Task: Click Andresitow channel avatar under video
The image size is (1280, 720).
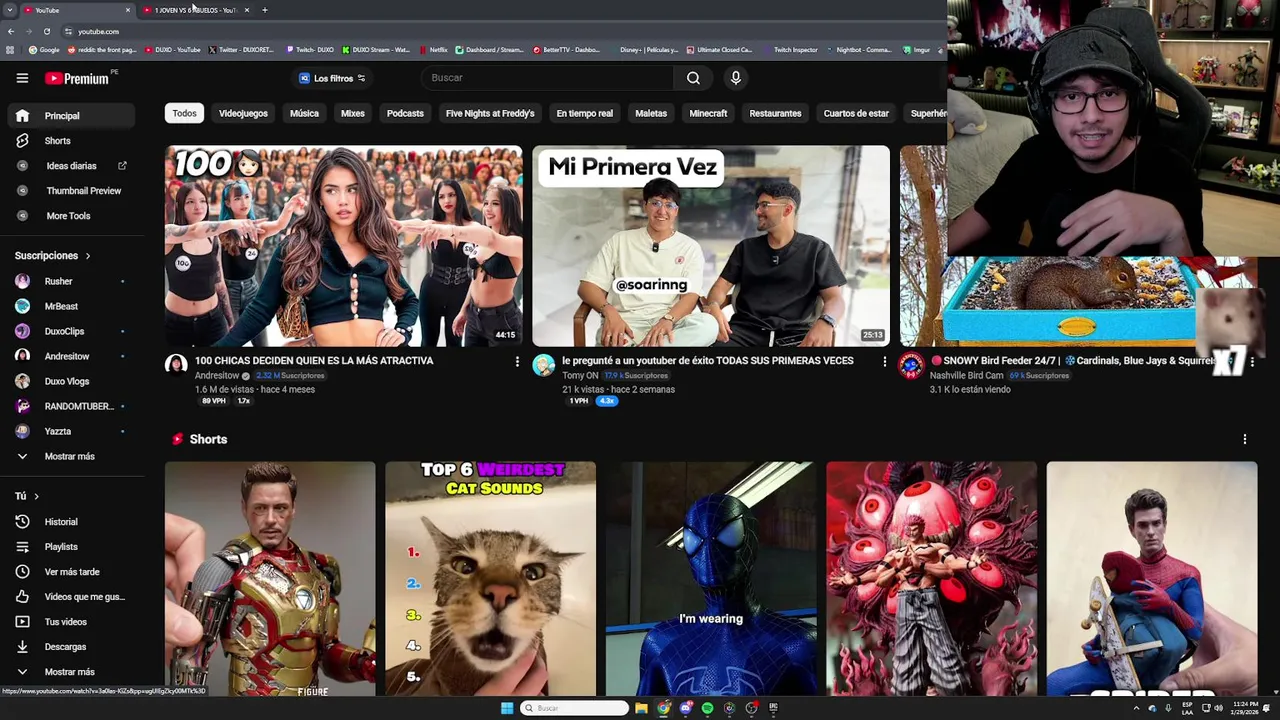Action: point(176,365)
